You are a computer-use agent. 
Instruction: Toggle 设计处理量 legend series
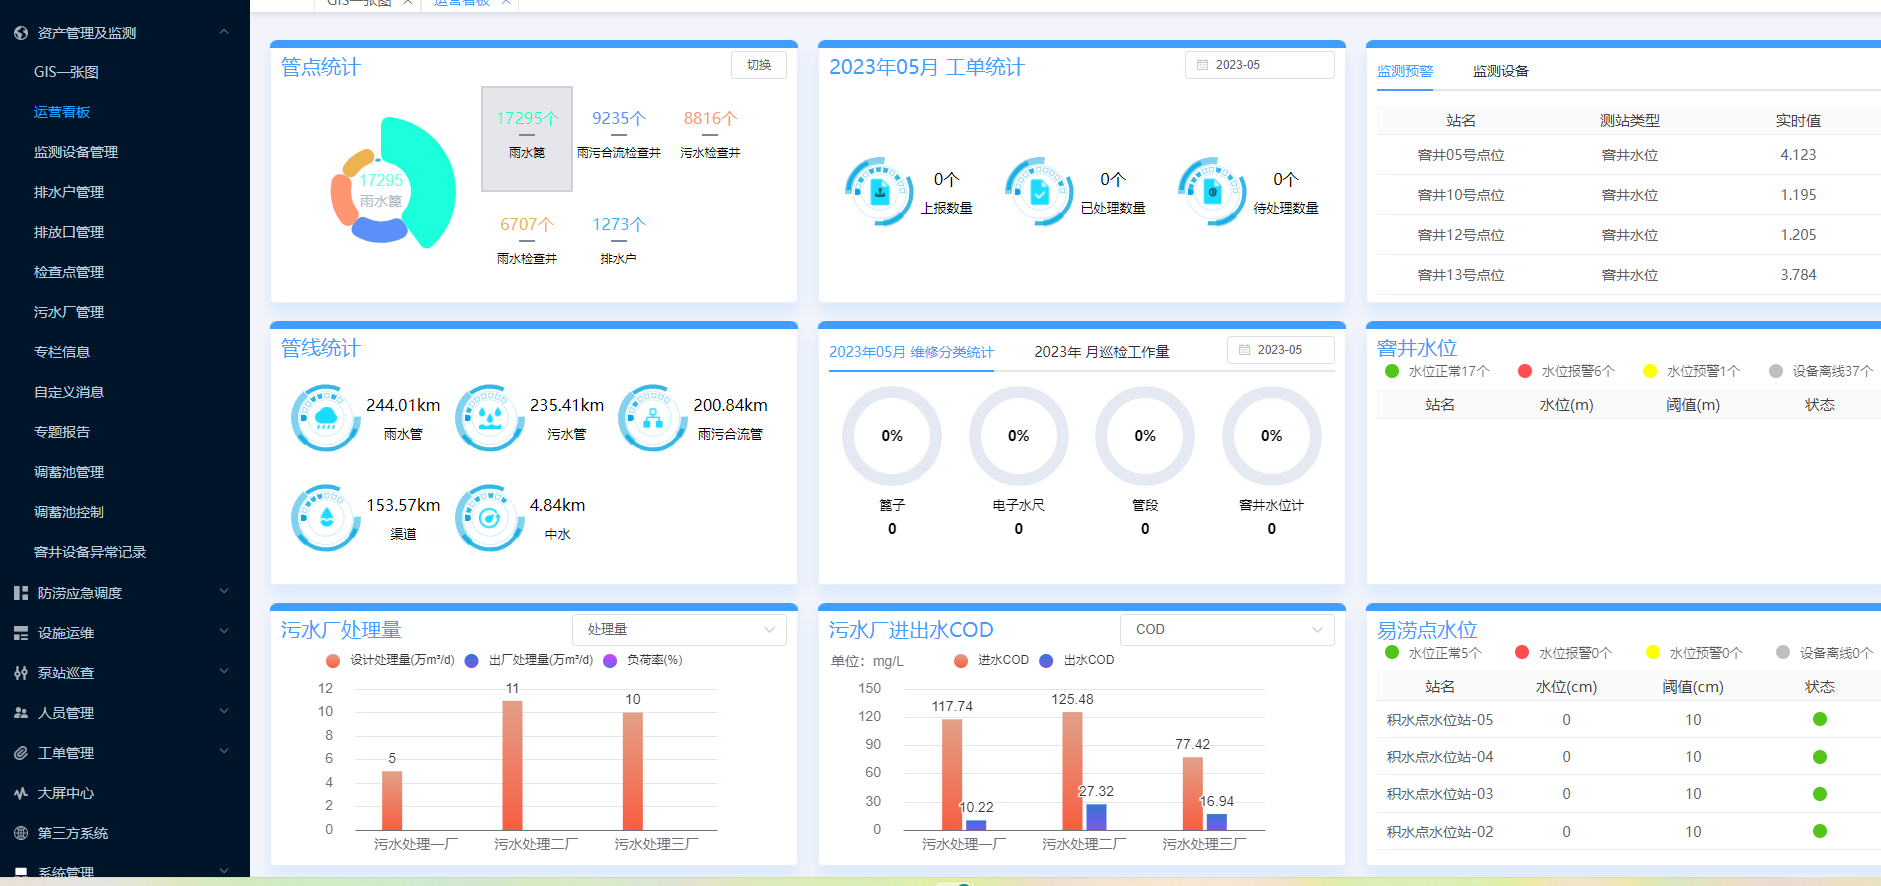390,660
